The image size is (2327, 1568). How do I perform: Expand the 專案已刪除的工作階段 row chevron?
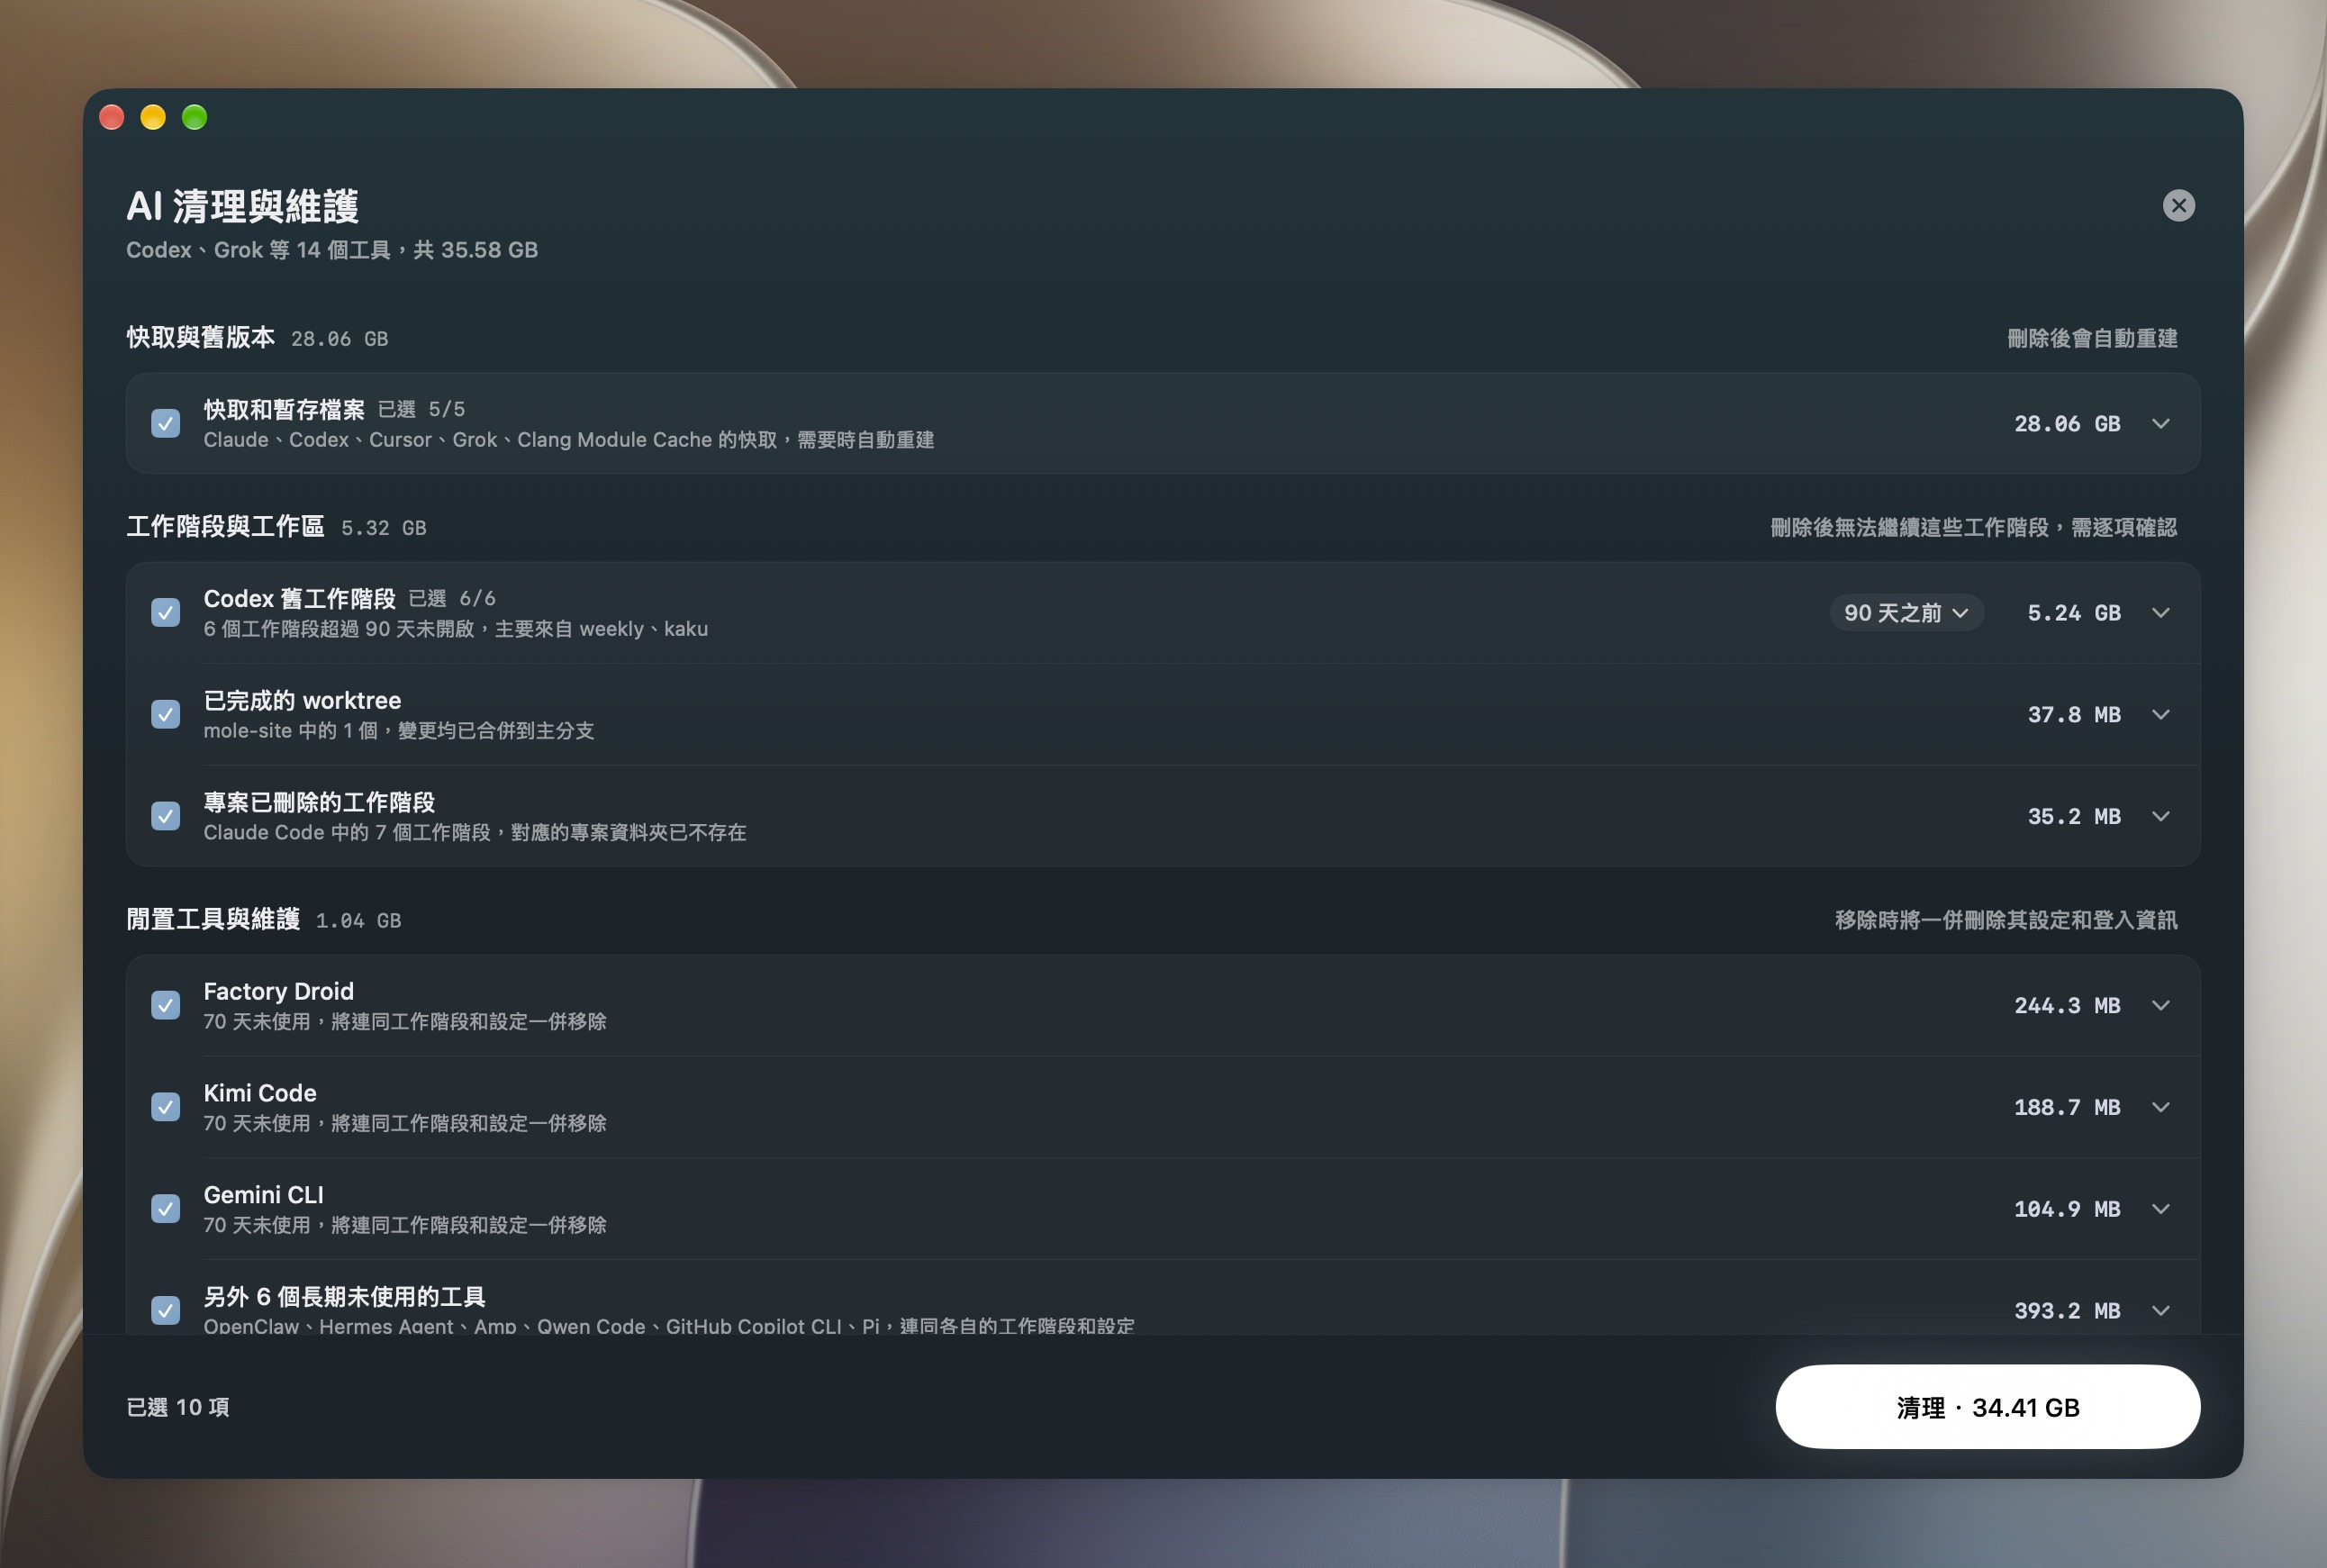(x=2160, y=817)
